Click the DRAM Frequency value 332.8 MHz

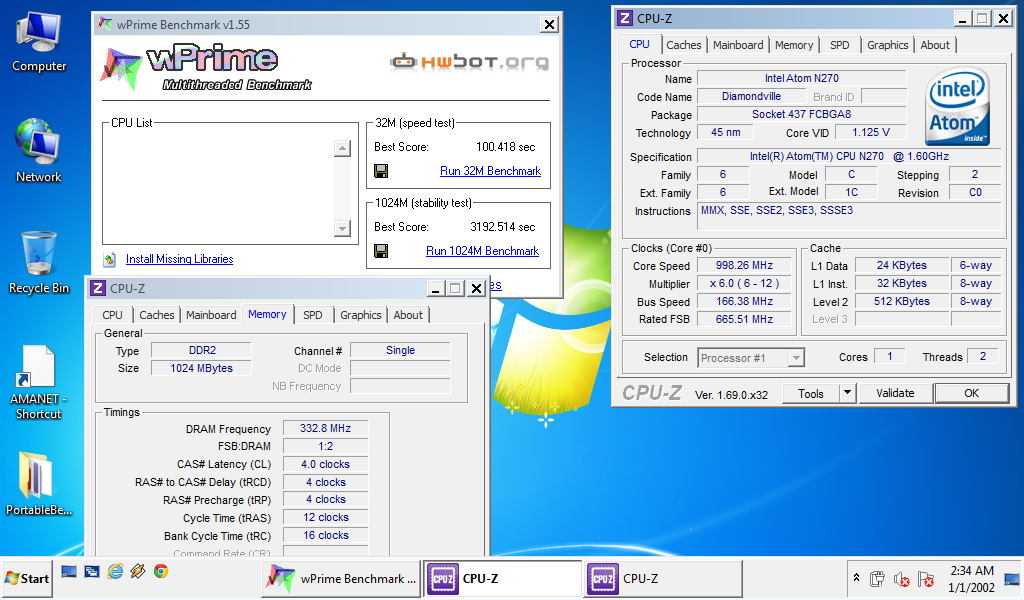(325, 428)
